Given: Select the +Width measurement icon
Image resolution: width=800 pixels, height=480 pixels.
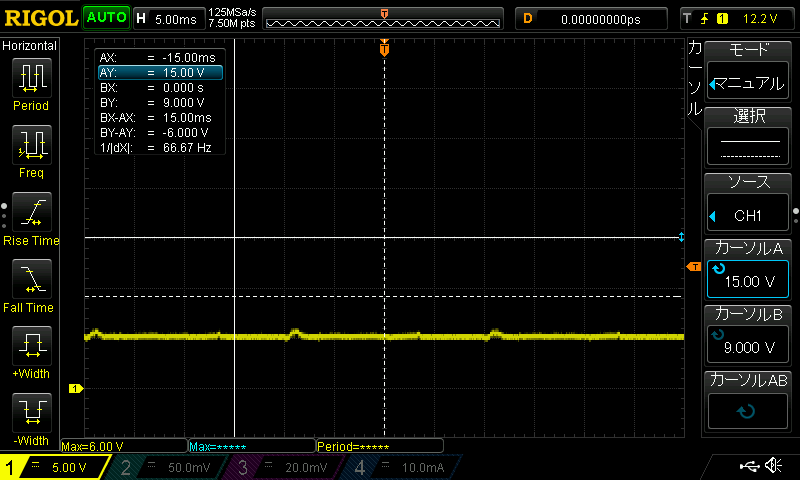Looking at the screenshot, I should click(x=30, y=353).
